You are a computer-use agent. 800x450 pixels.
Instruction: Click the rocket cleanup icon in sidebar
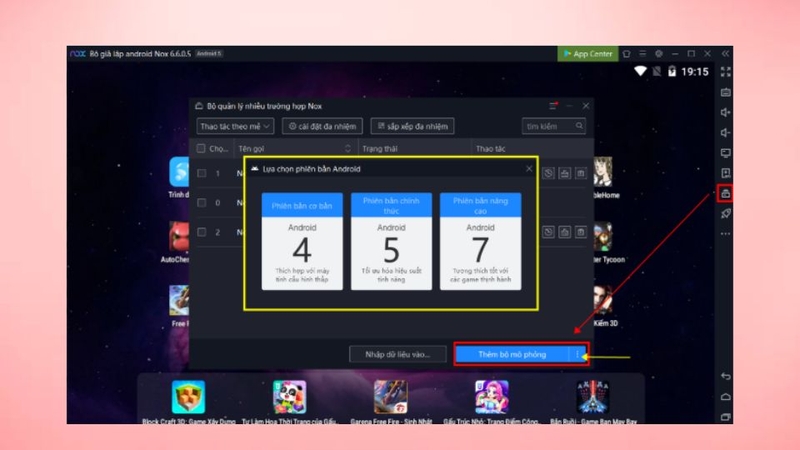click(x=726, y=213)
